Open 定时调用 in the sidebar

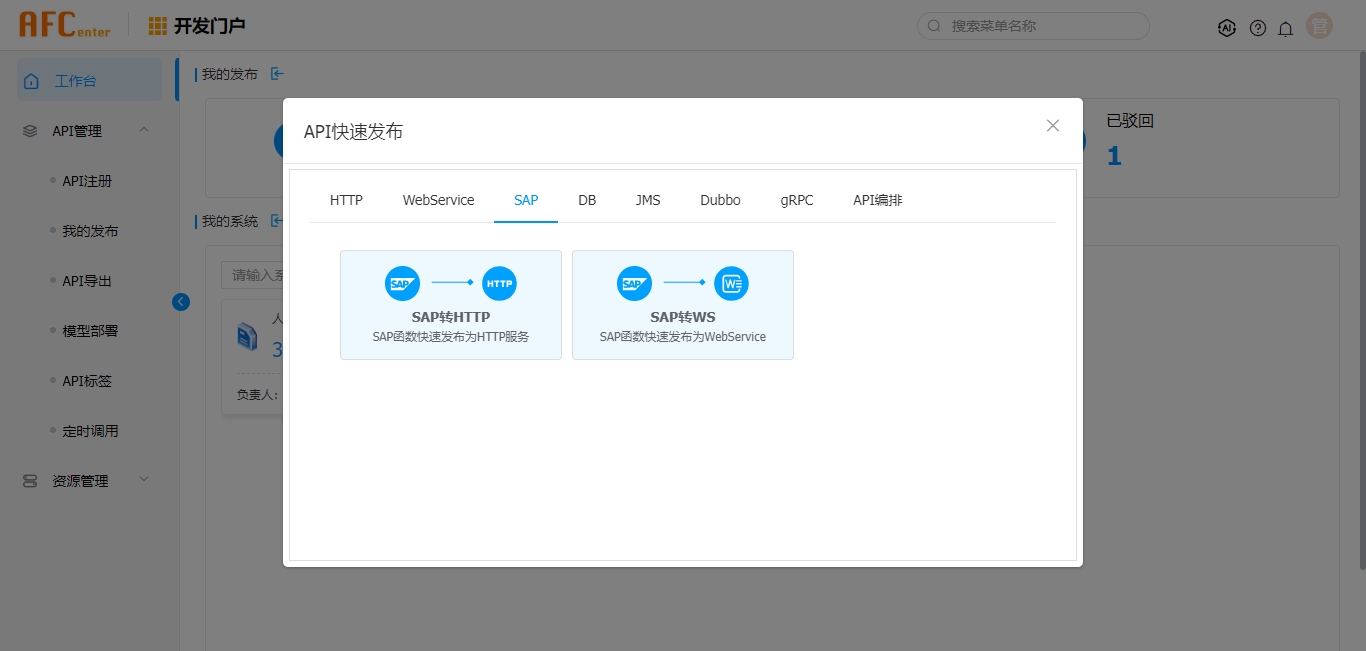click(90, 431)
